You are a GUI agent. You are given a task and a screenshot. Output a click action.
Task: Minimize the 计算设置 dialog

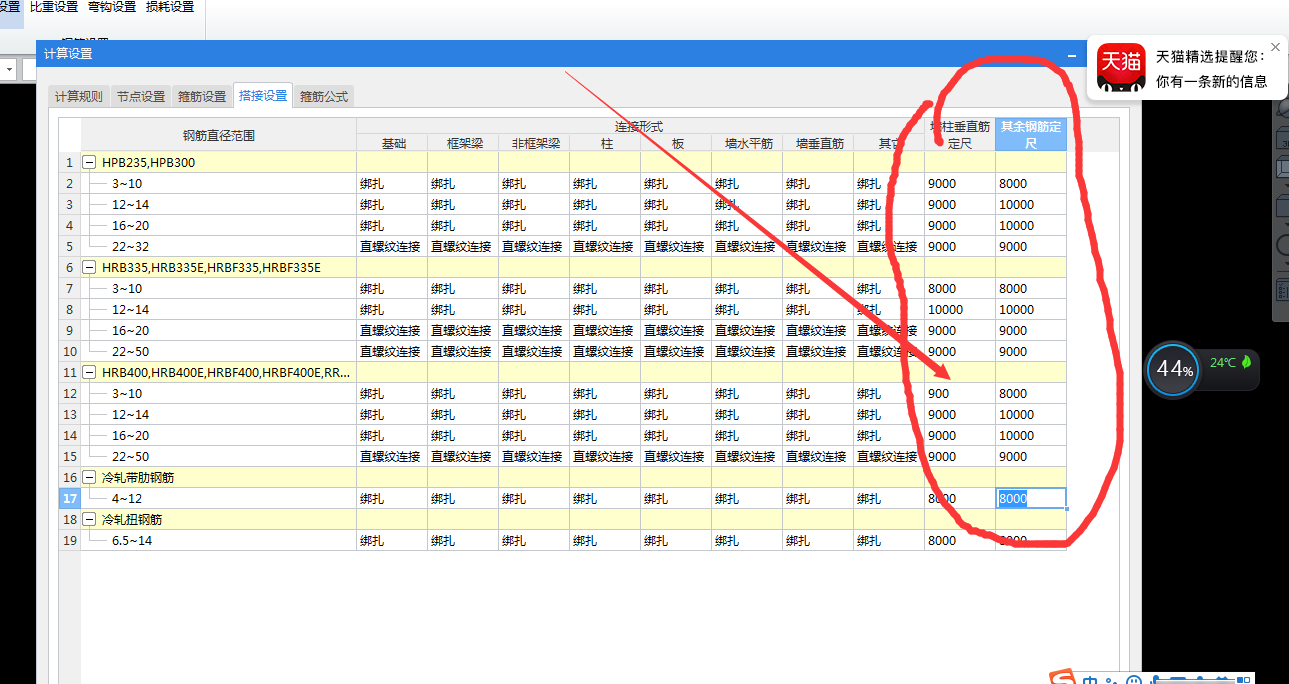click(x=1072, y=56)
